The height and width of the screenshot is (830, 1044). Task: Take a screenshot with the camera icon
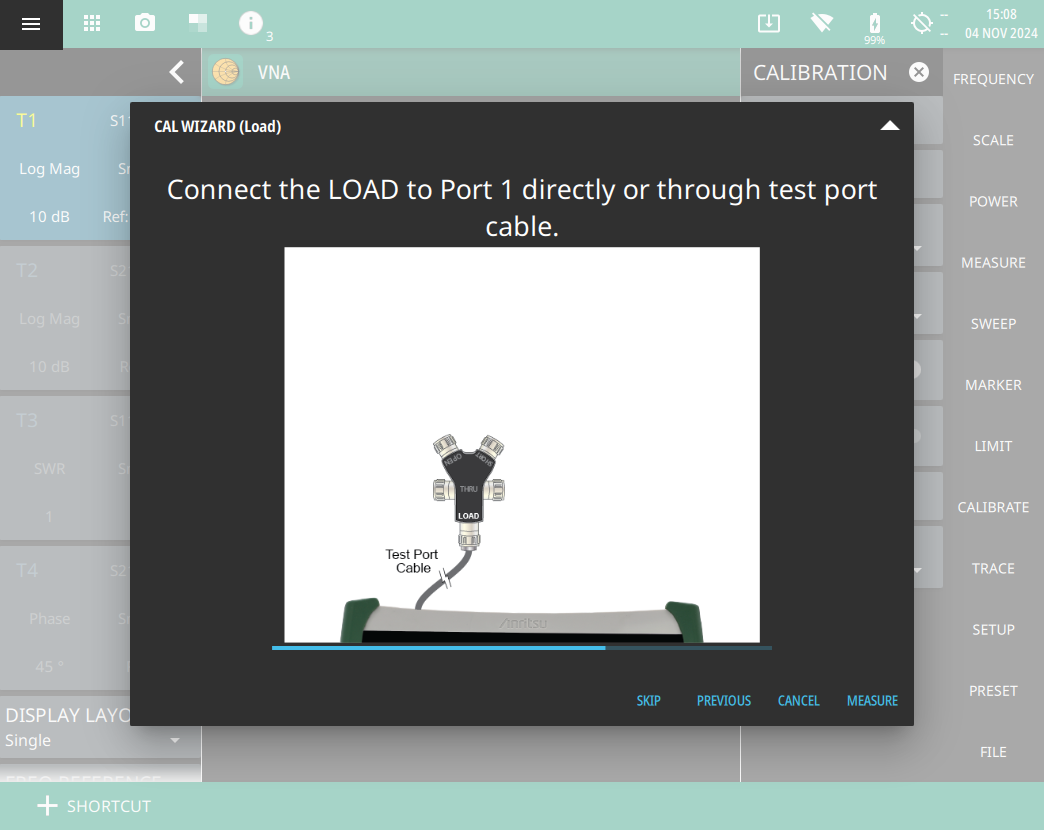(145, 23)
